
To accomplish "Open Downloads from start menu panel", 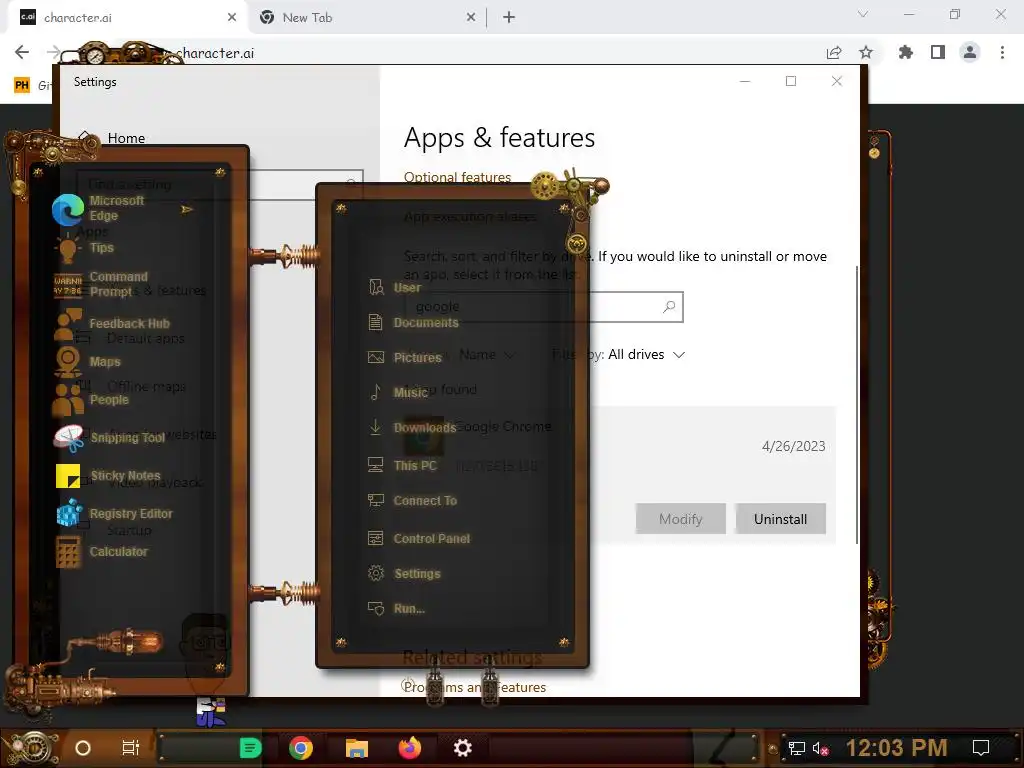I will [411, 428].
